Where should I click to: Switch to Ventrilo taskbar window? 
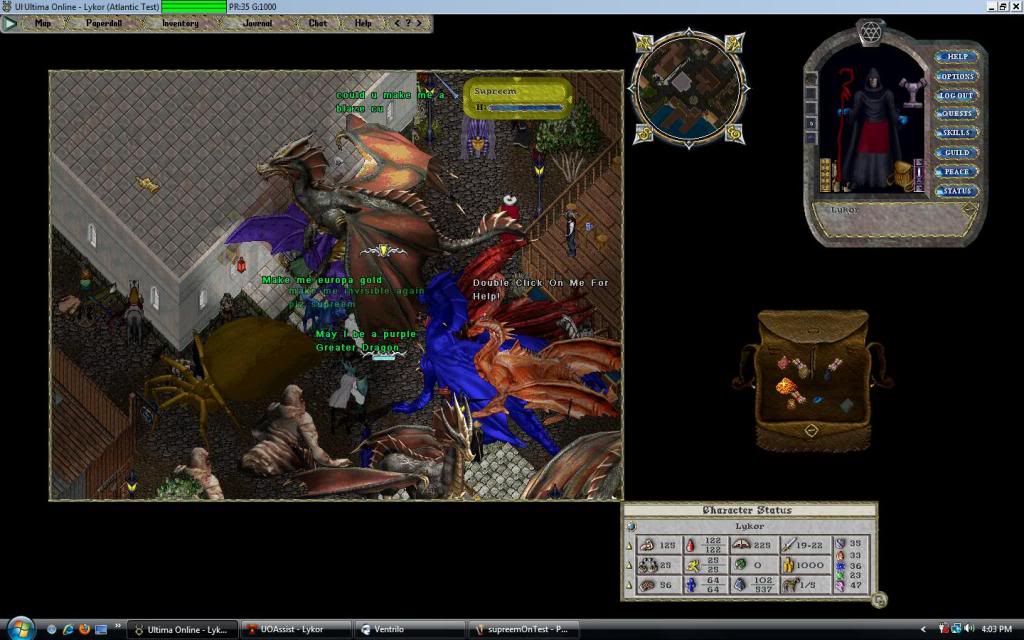409,630
